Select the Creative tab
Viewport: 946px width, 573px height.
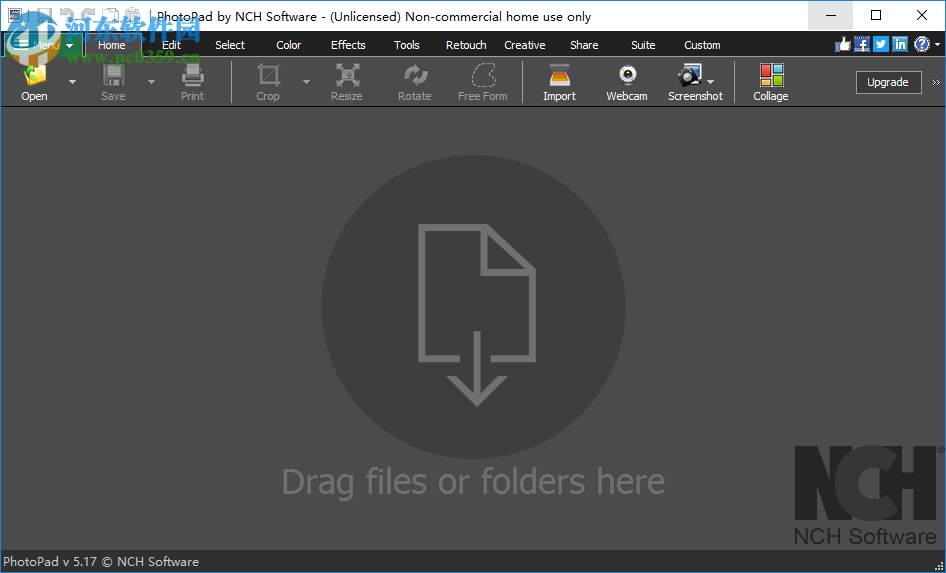[x=525, y=45]
